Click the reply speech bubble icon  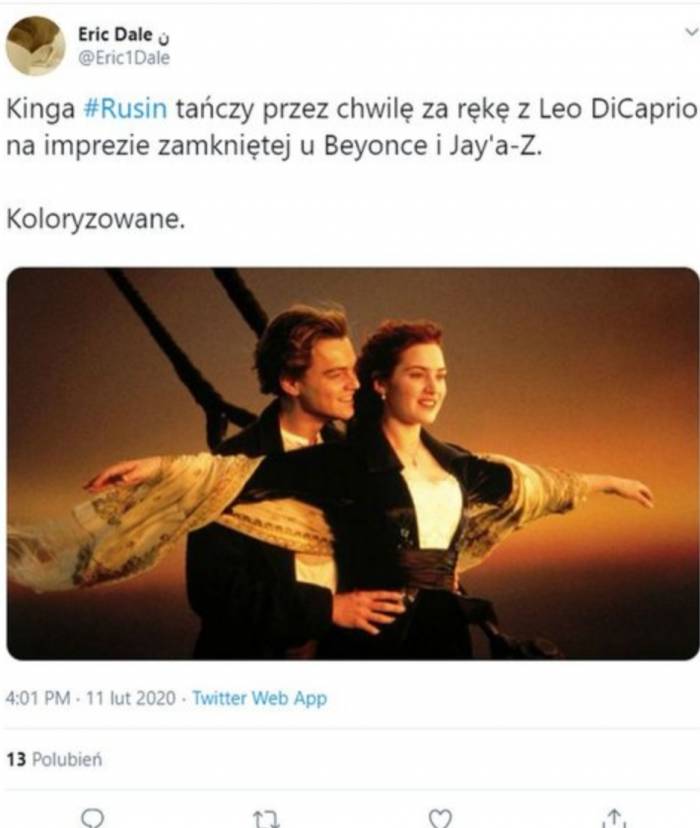[93, 818]
